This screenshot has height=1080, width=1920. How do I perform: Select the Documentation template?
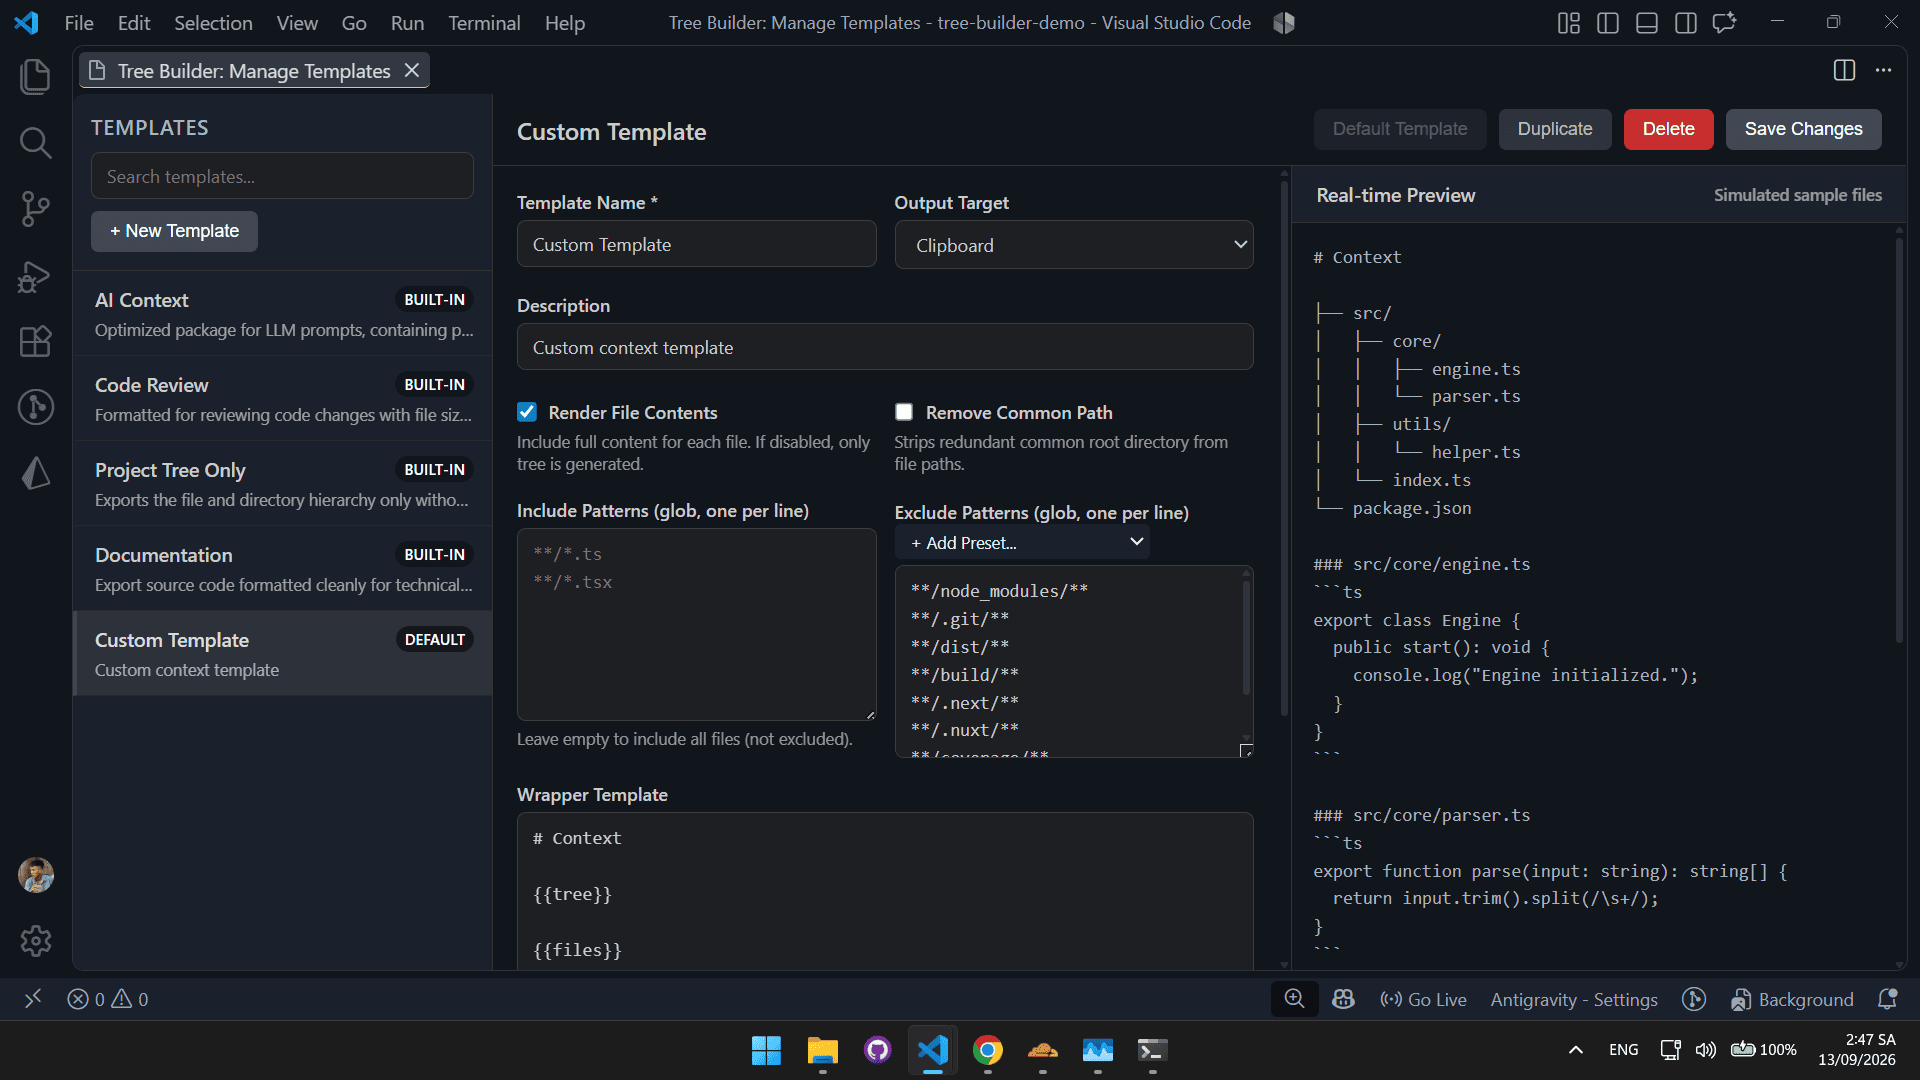283,569
